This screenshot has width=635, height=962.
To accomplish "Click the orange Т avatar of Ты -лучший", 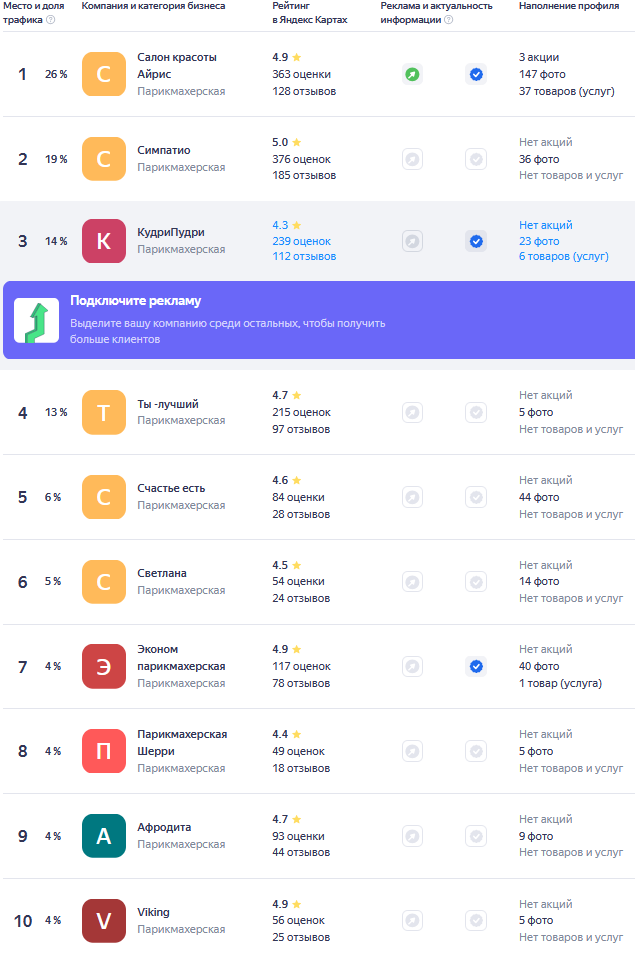I will (x=104, y=412).
